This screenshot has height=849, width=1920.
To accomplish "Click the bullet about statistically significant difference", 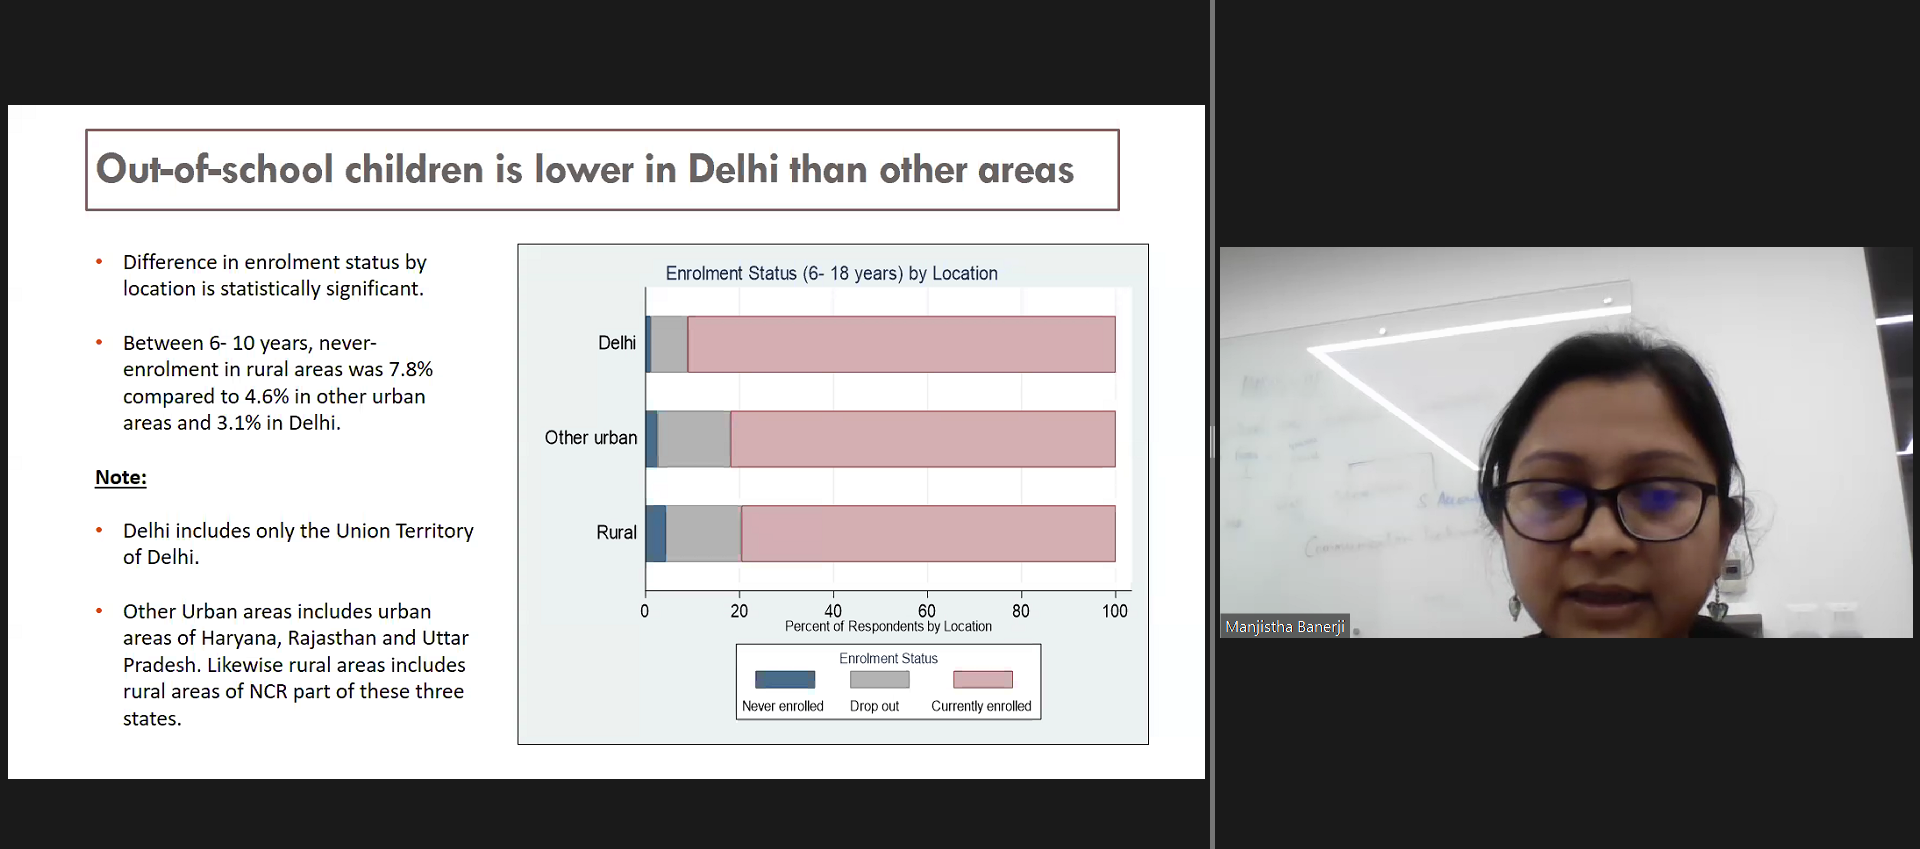I will click(274, 275).
